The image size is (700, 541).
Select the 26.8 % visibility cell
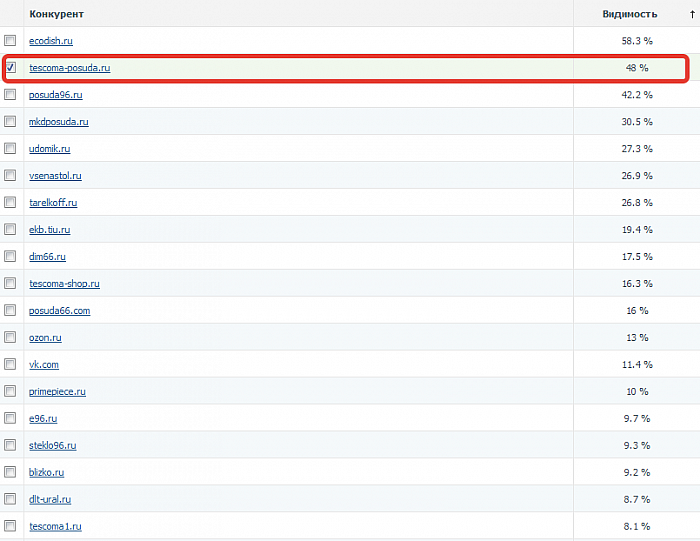click(x=637, y=203)
